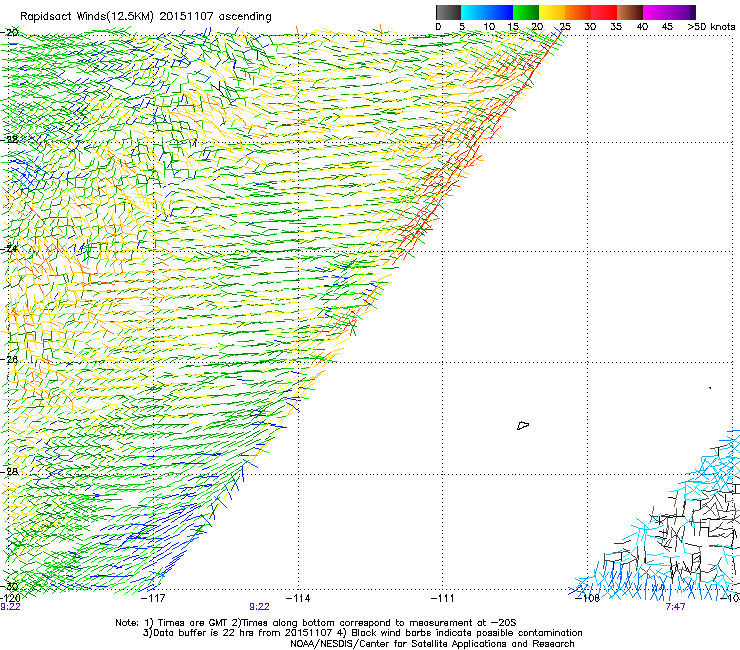
Task: Click the '-20' latitude label at top left
Action: coord(10,32)
